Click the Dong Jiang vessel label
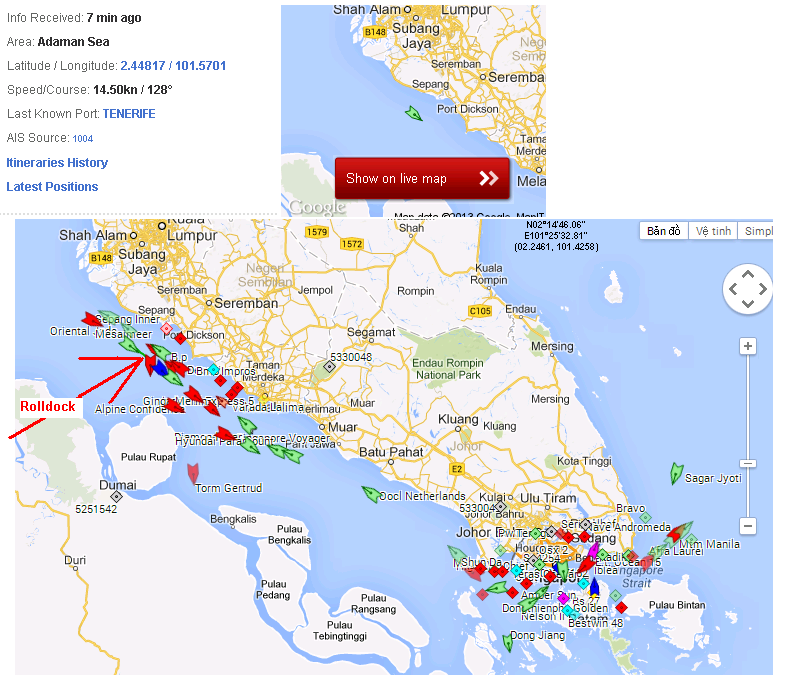This screenshot has width=795, height=679. pos(537,635)
